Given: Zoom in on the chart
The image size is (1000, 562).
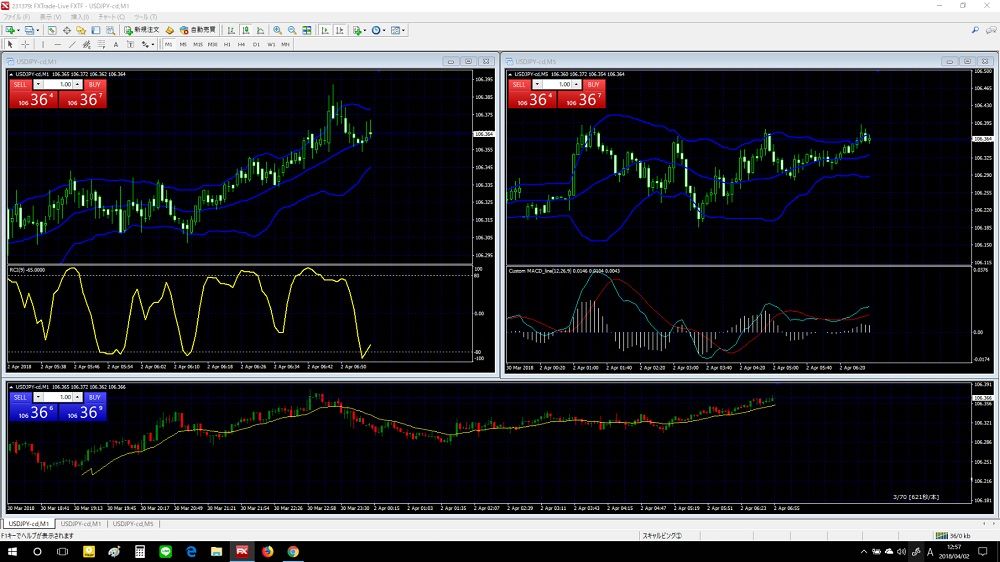Looking at the screenshot, I should tap(277, 30).
